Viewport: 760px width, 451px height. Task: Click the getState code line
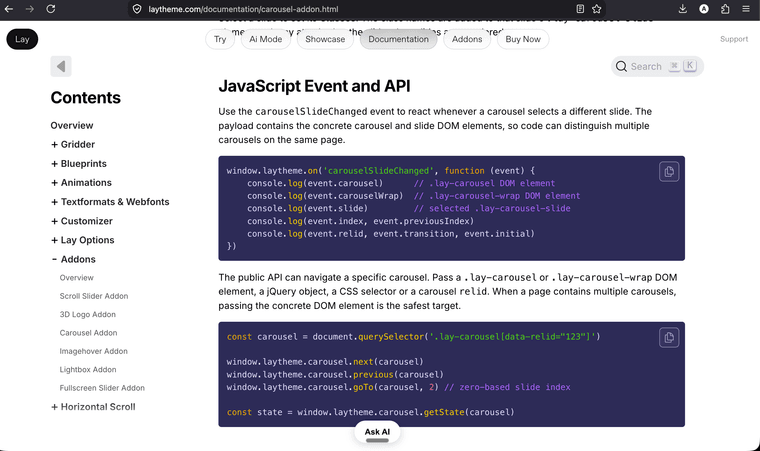click(x=370, y=412)
